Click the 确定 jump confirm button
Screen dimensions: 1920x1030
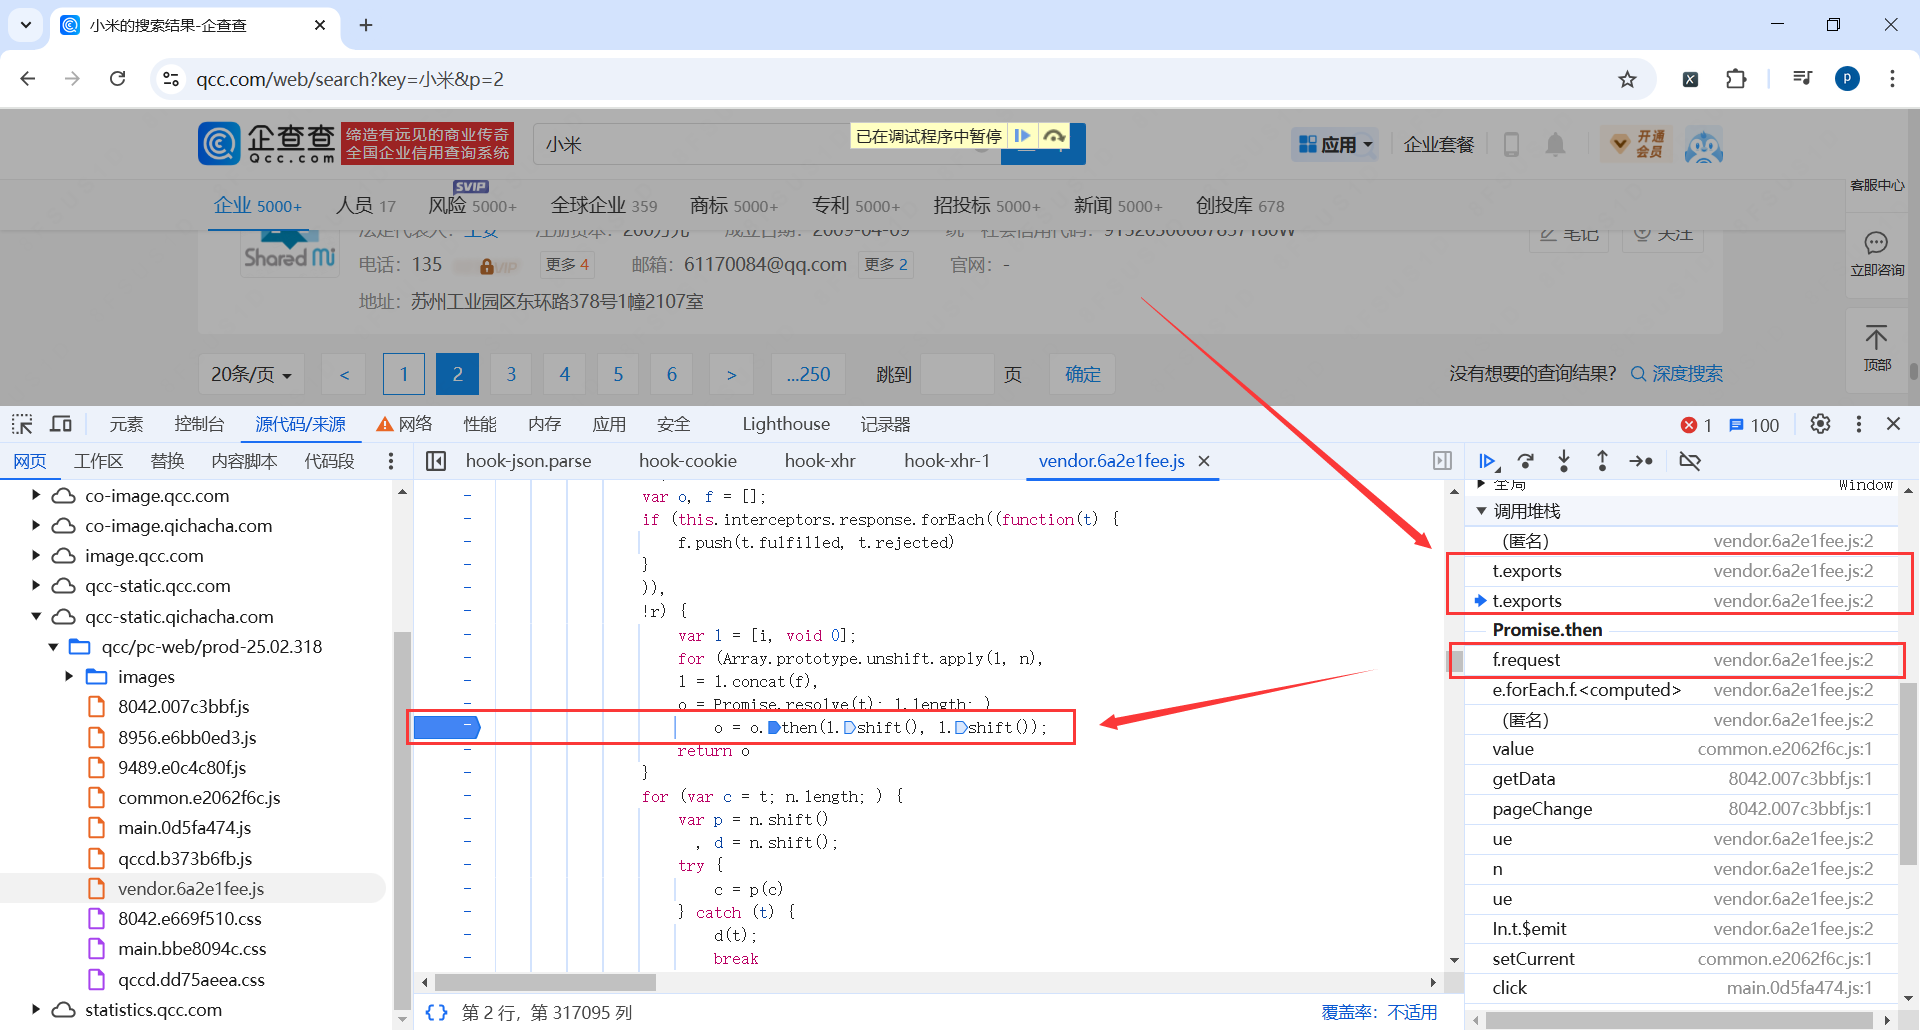point(1083,374)
